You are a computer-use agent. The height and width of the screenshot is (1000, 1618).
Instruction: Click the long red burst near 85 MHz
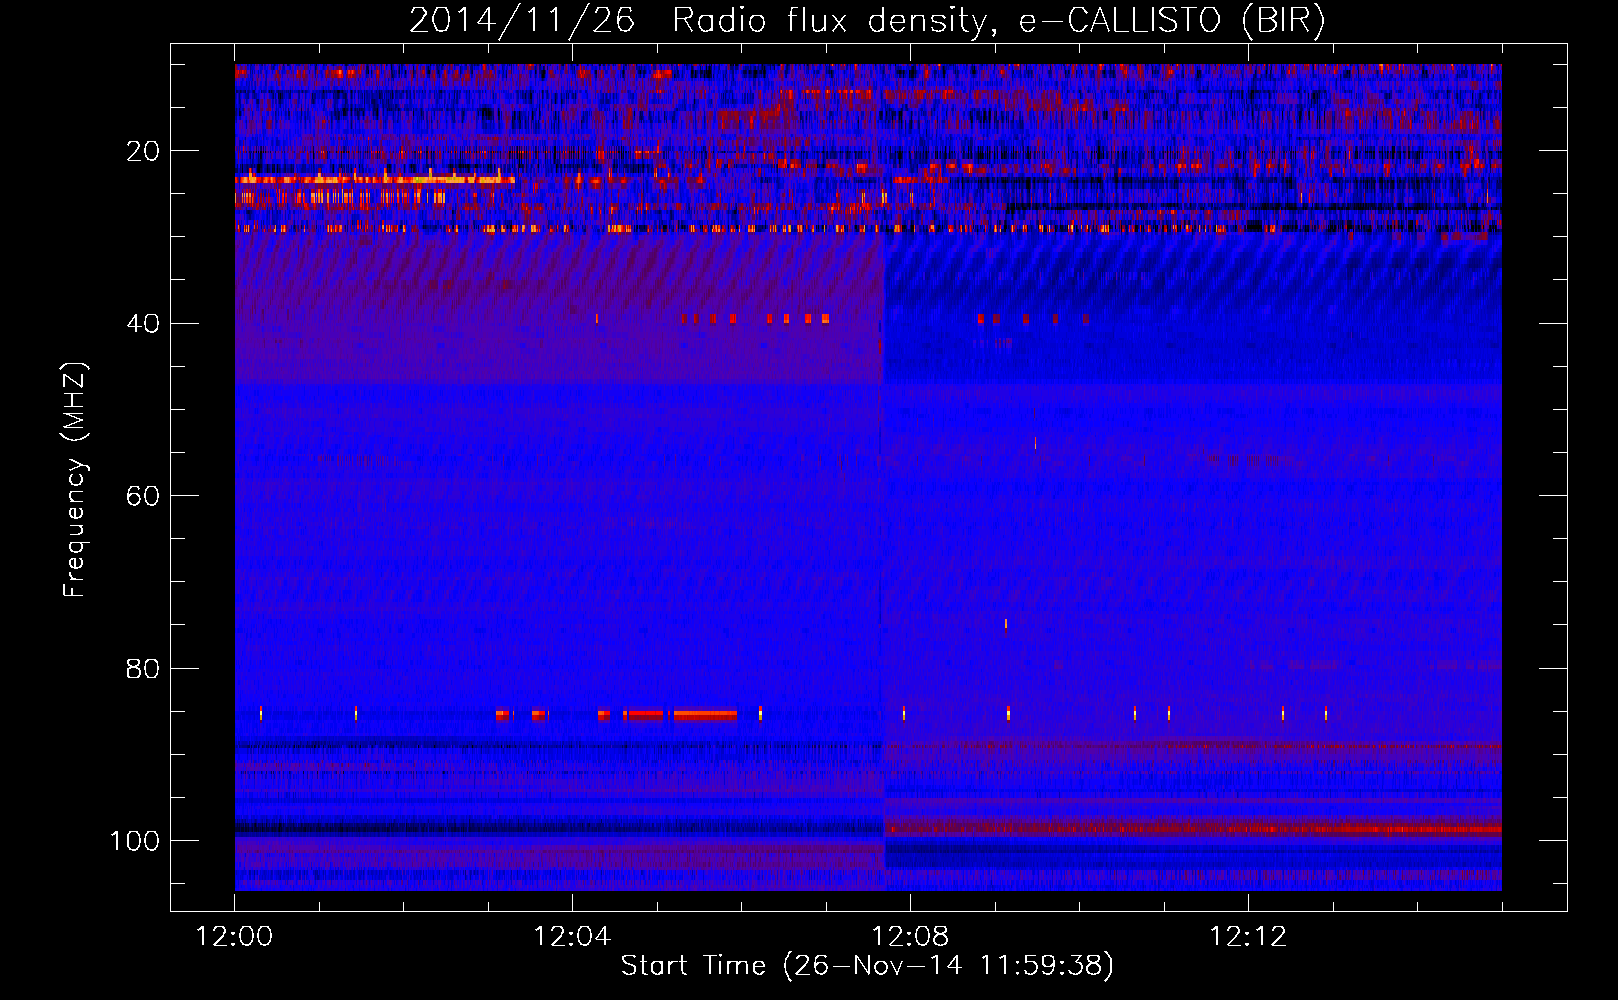coord(705,715)
